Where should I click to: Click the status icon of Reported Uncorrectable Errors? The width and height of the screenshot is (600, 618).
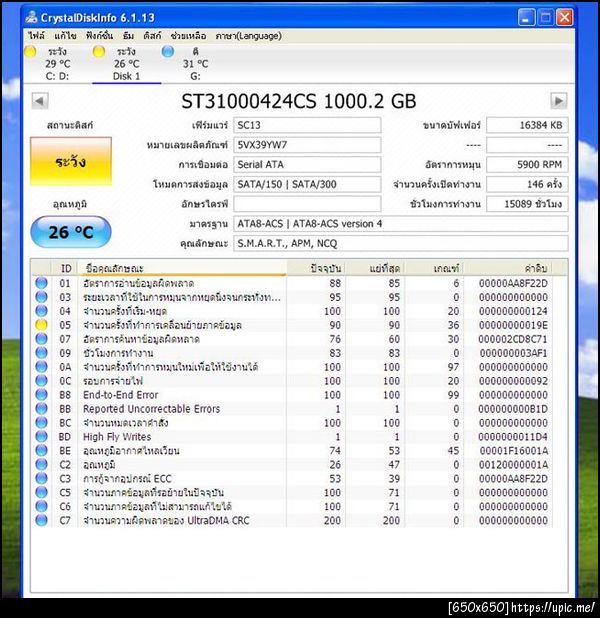coord(41,409)
